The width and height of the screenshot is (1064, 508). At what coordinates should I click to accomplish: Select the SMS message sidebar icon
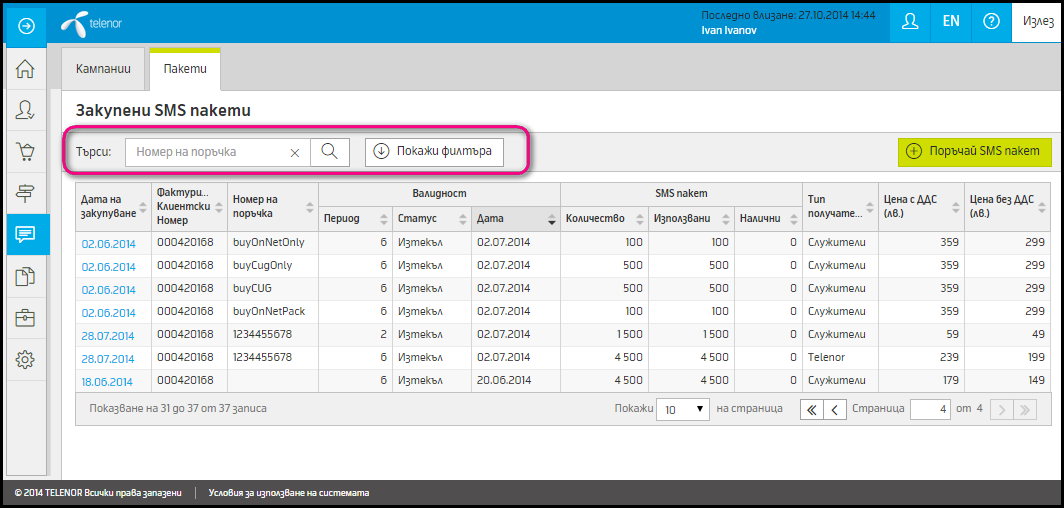26,235
